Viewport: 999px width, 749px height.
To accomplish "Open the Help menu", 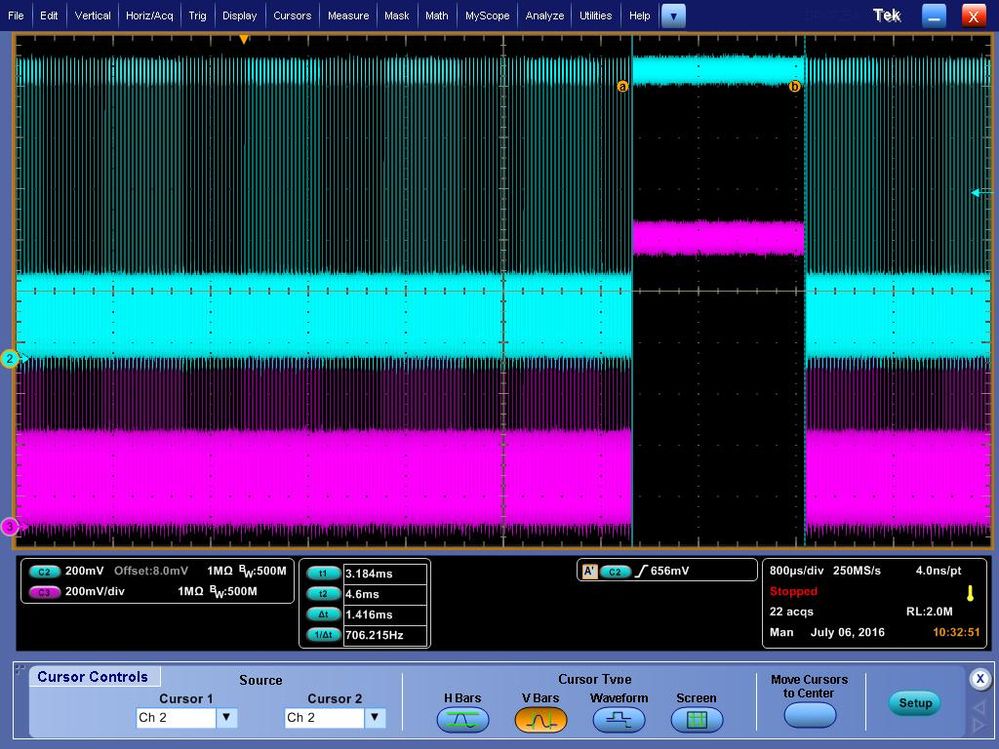I will coord(639,15).
